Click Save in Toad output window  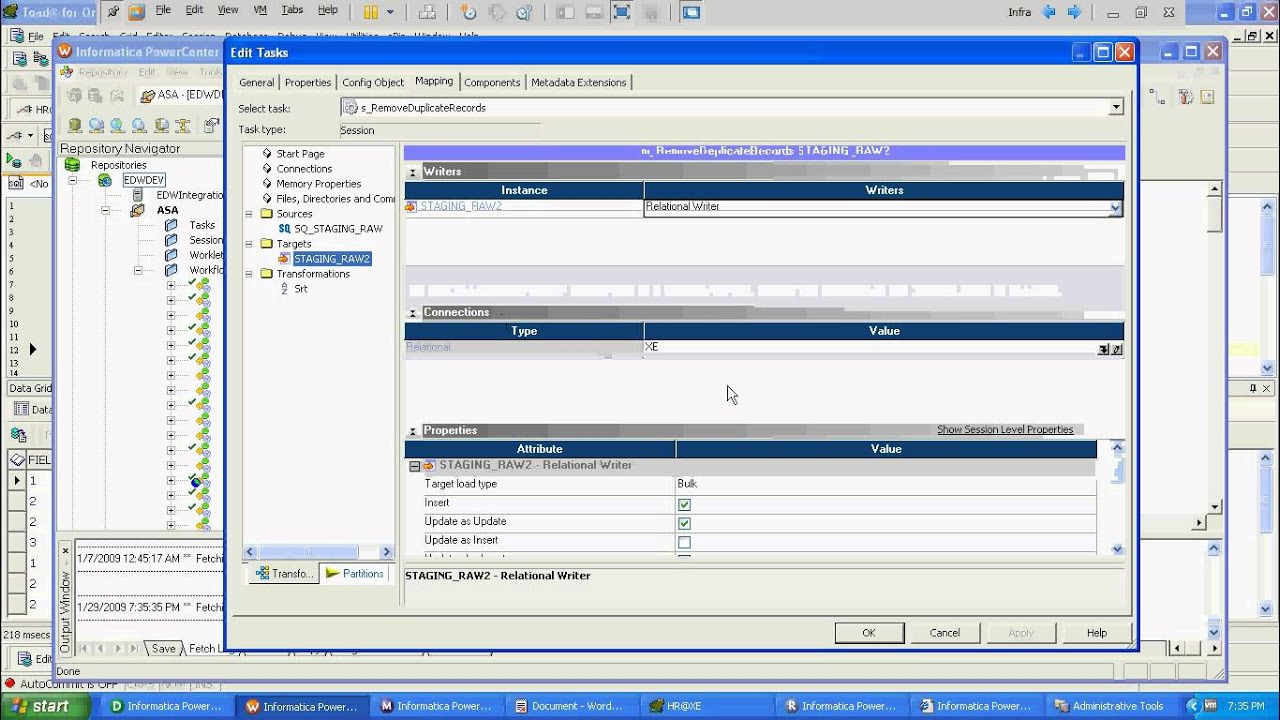163,648
